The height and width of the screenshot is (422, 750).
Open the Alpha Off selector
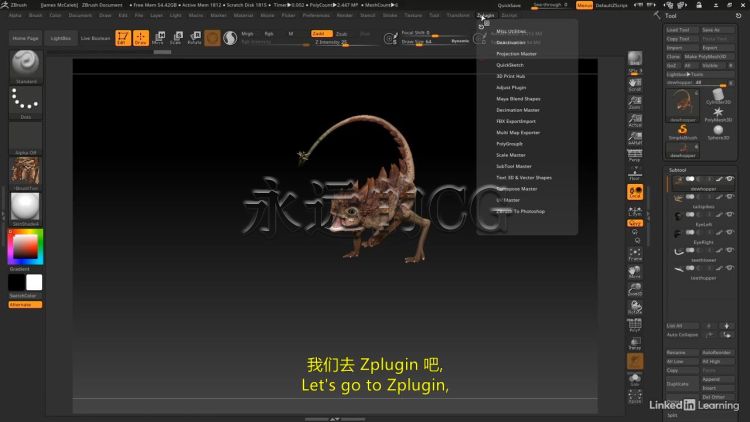[25, 136]
